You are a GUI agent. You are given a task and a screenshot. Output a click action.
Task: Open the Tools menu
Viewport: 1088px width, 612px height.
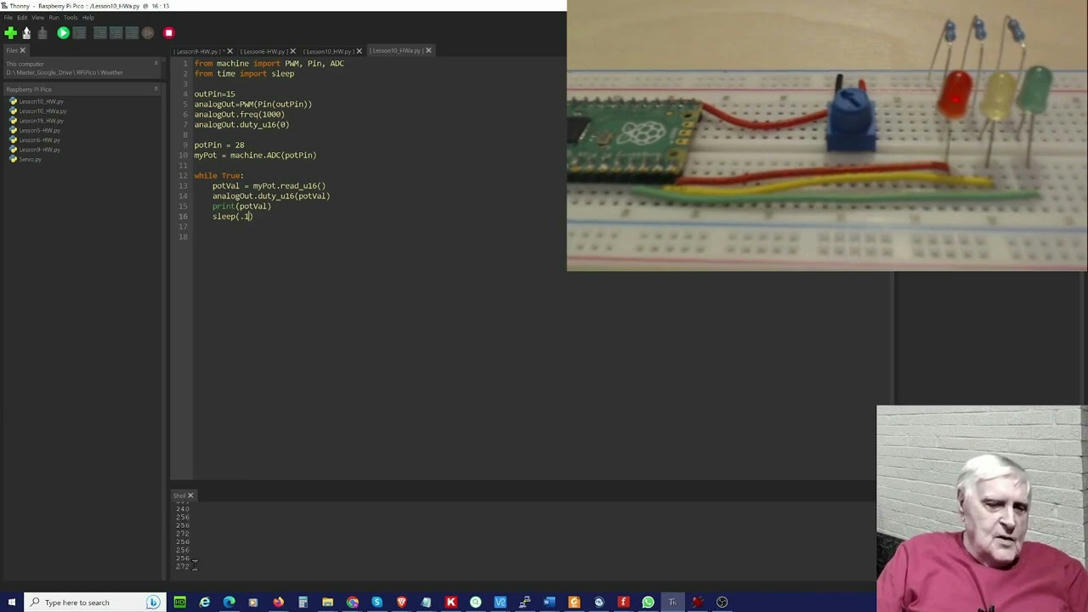coord(70,17)
